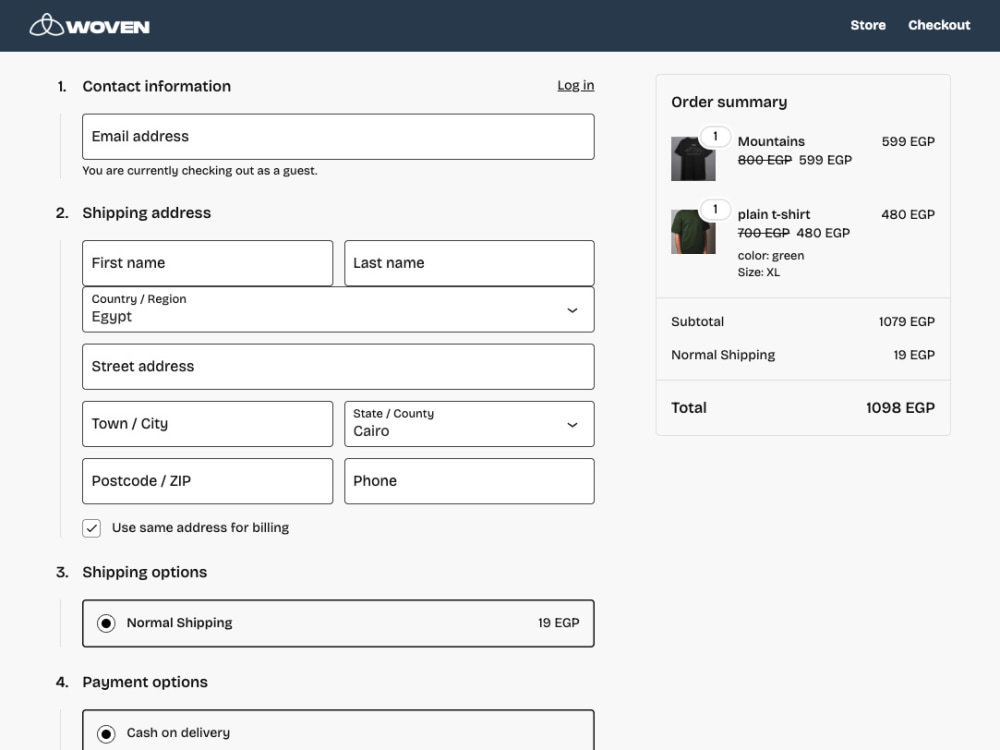Go to the Checkout nav link

(x=939, y=26)
